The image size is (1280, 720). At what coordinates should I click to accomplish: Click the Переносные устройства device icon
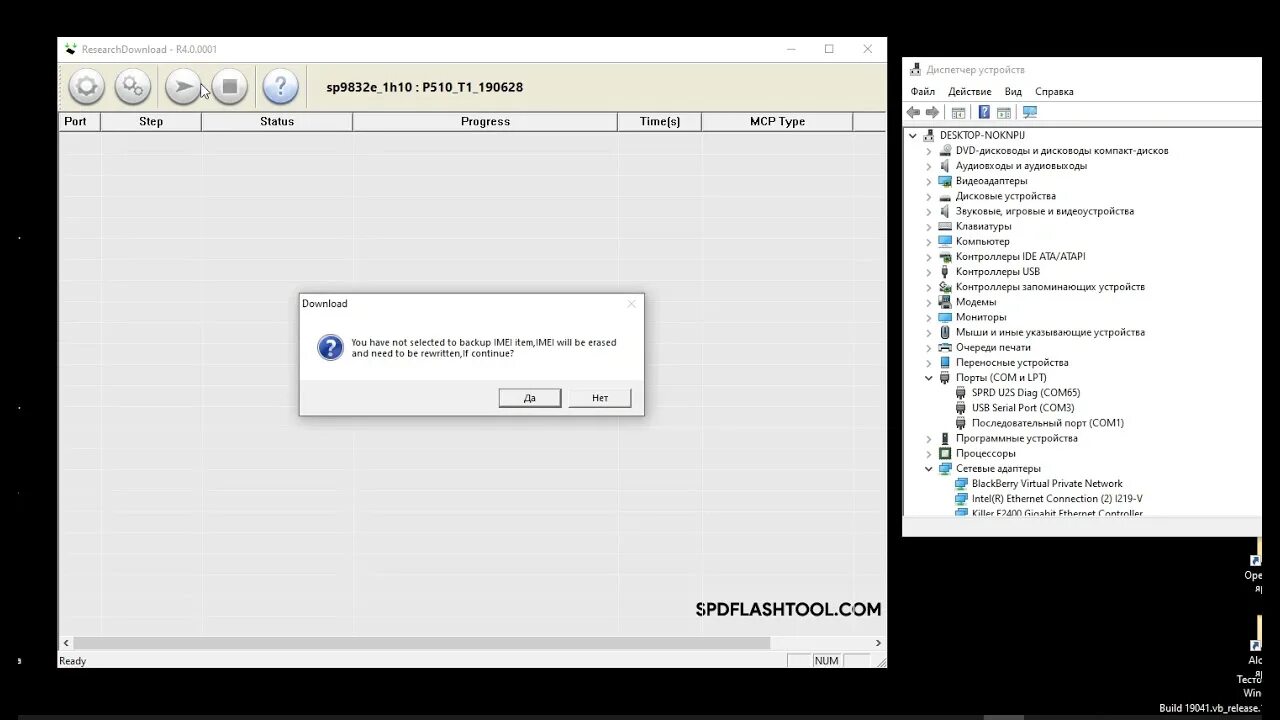coord(945,362)
